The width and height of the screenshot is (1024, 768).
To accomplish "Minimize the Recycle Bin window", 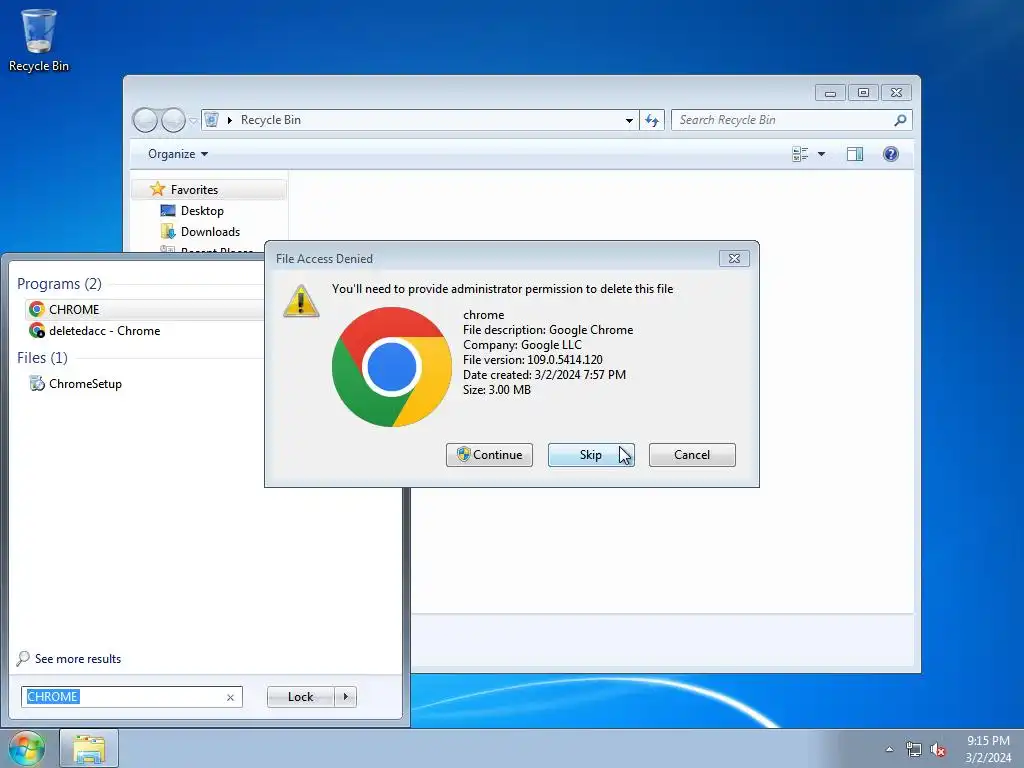I will pos(830,93).
